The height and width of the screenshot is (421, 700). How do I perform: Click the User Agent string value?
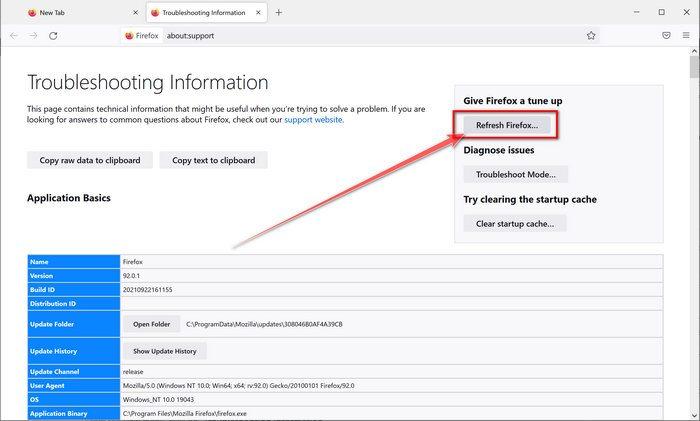pyautogui.click(x=238, y=386)
